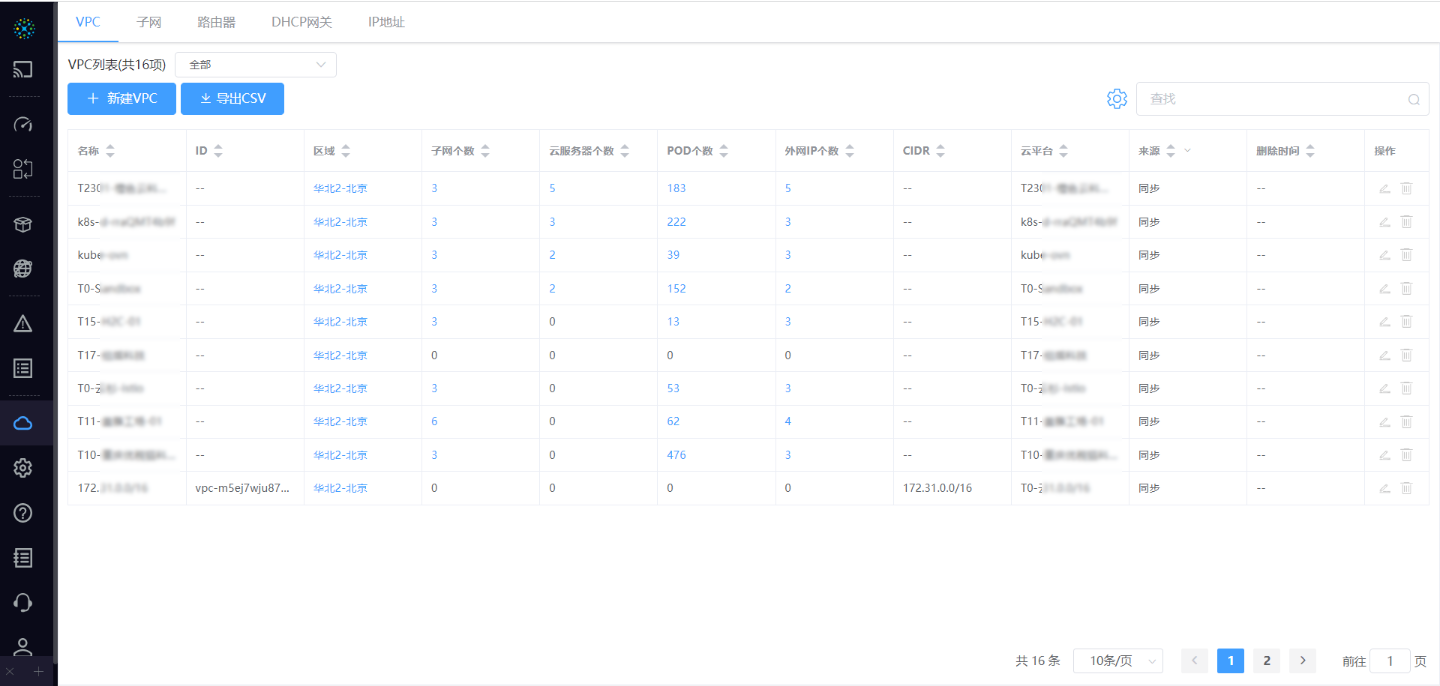Viewport: 1440px width, 686px height.
Task: Open the dashboard gauge icon in sidebar
Action: [x=23, y=125]
